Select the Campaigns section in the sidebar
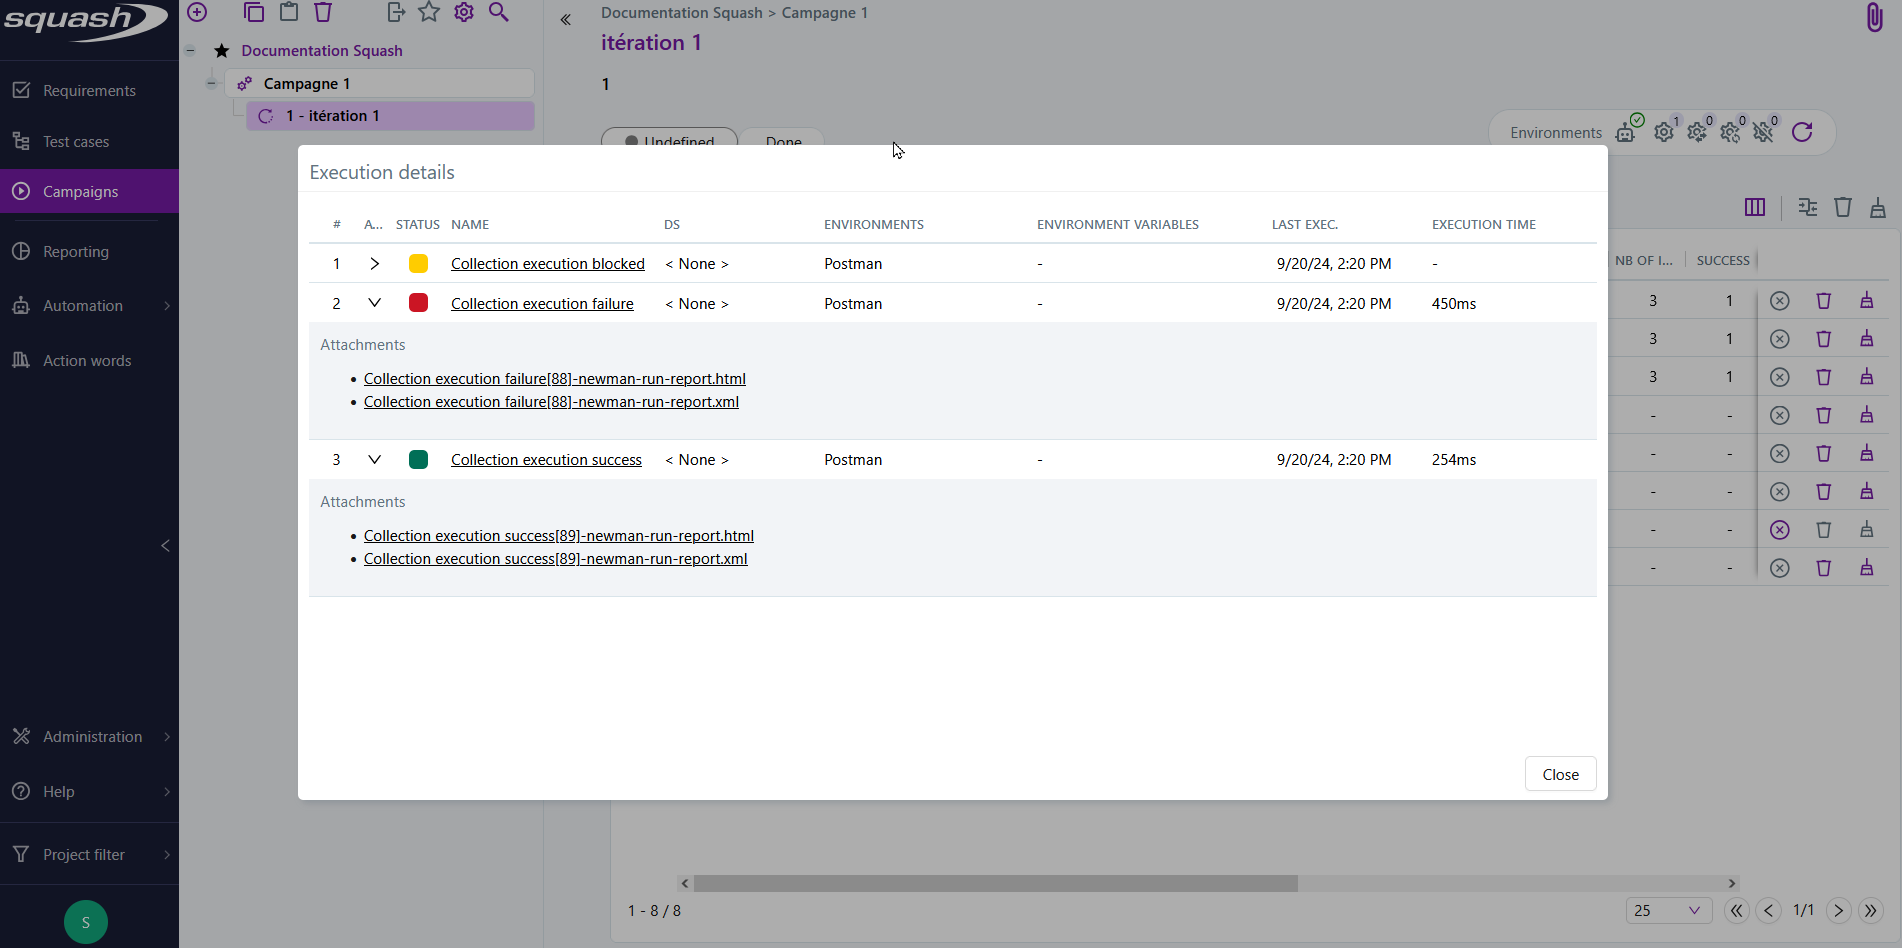This screenshot has height=948, width=1902. pyautogui.click(x=80, y=191)
